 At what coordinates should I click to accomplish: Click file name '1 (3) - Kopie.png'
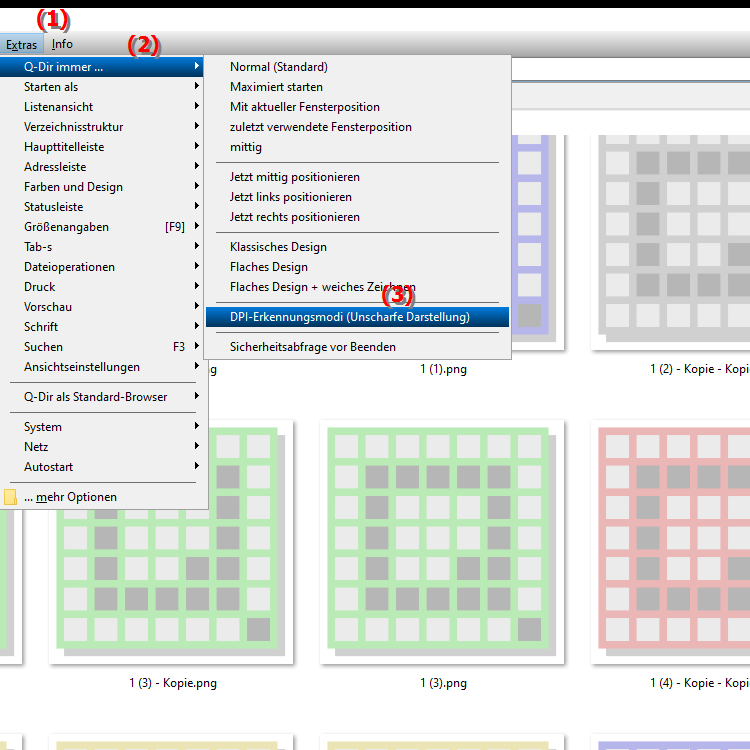[x=173, y=683]
